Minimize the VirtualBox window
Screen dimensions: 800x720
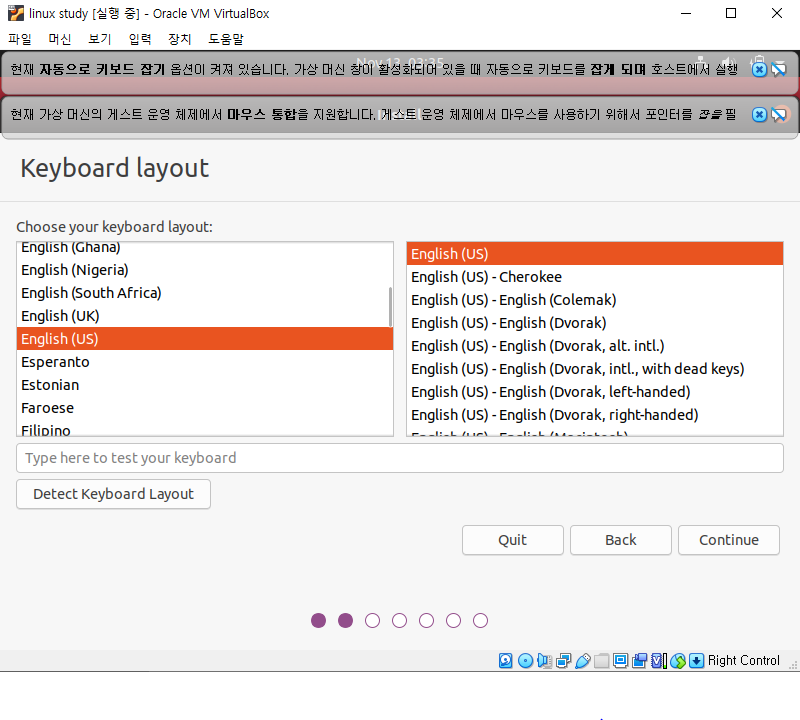point(686,13)
